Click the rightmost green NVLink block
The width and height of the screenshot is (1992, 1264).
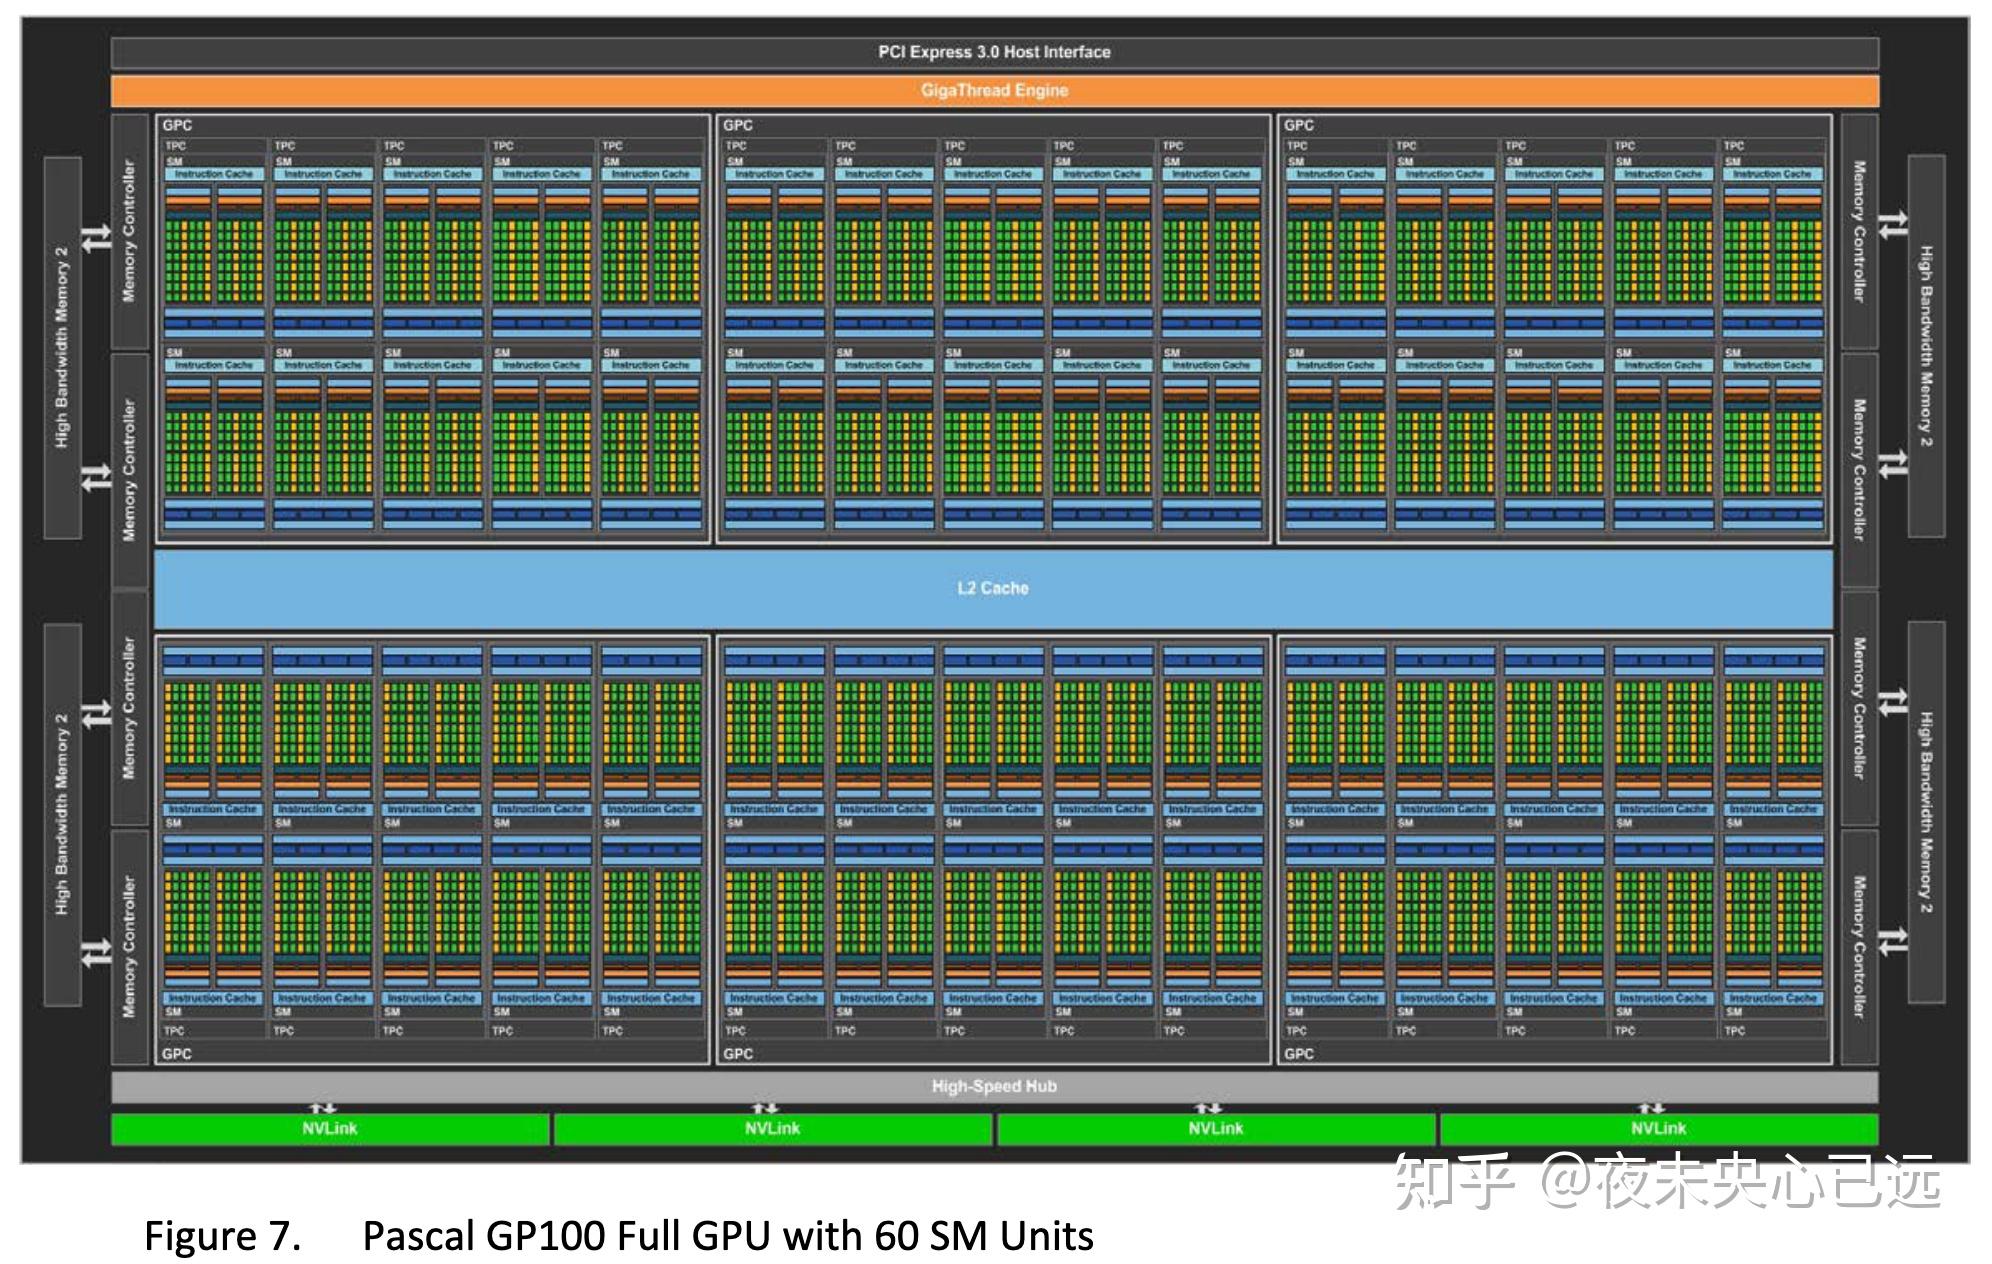click(x=1658, y=1129)
